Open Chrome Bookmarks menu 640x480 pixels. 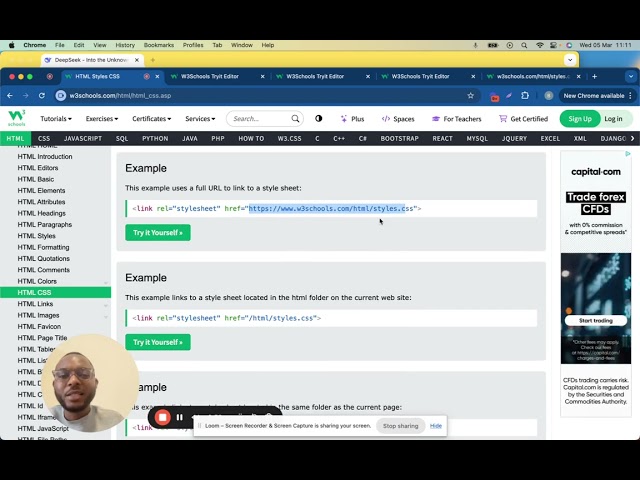click(x=159, y=45)
